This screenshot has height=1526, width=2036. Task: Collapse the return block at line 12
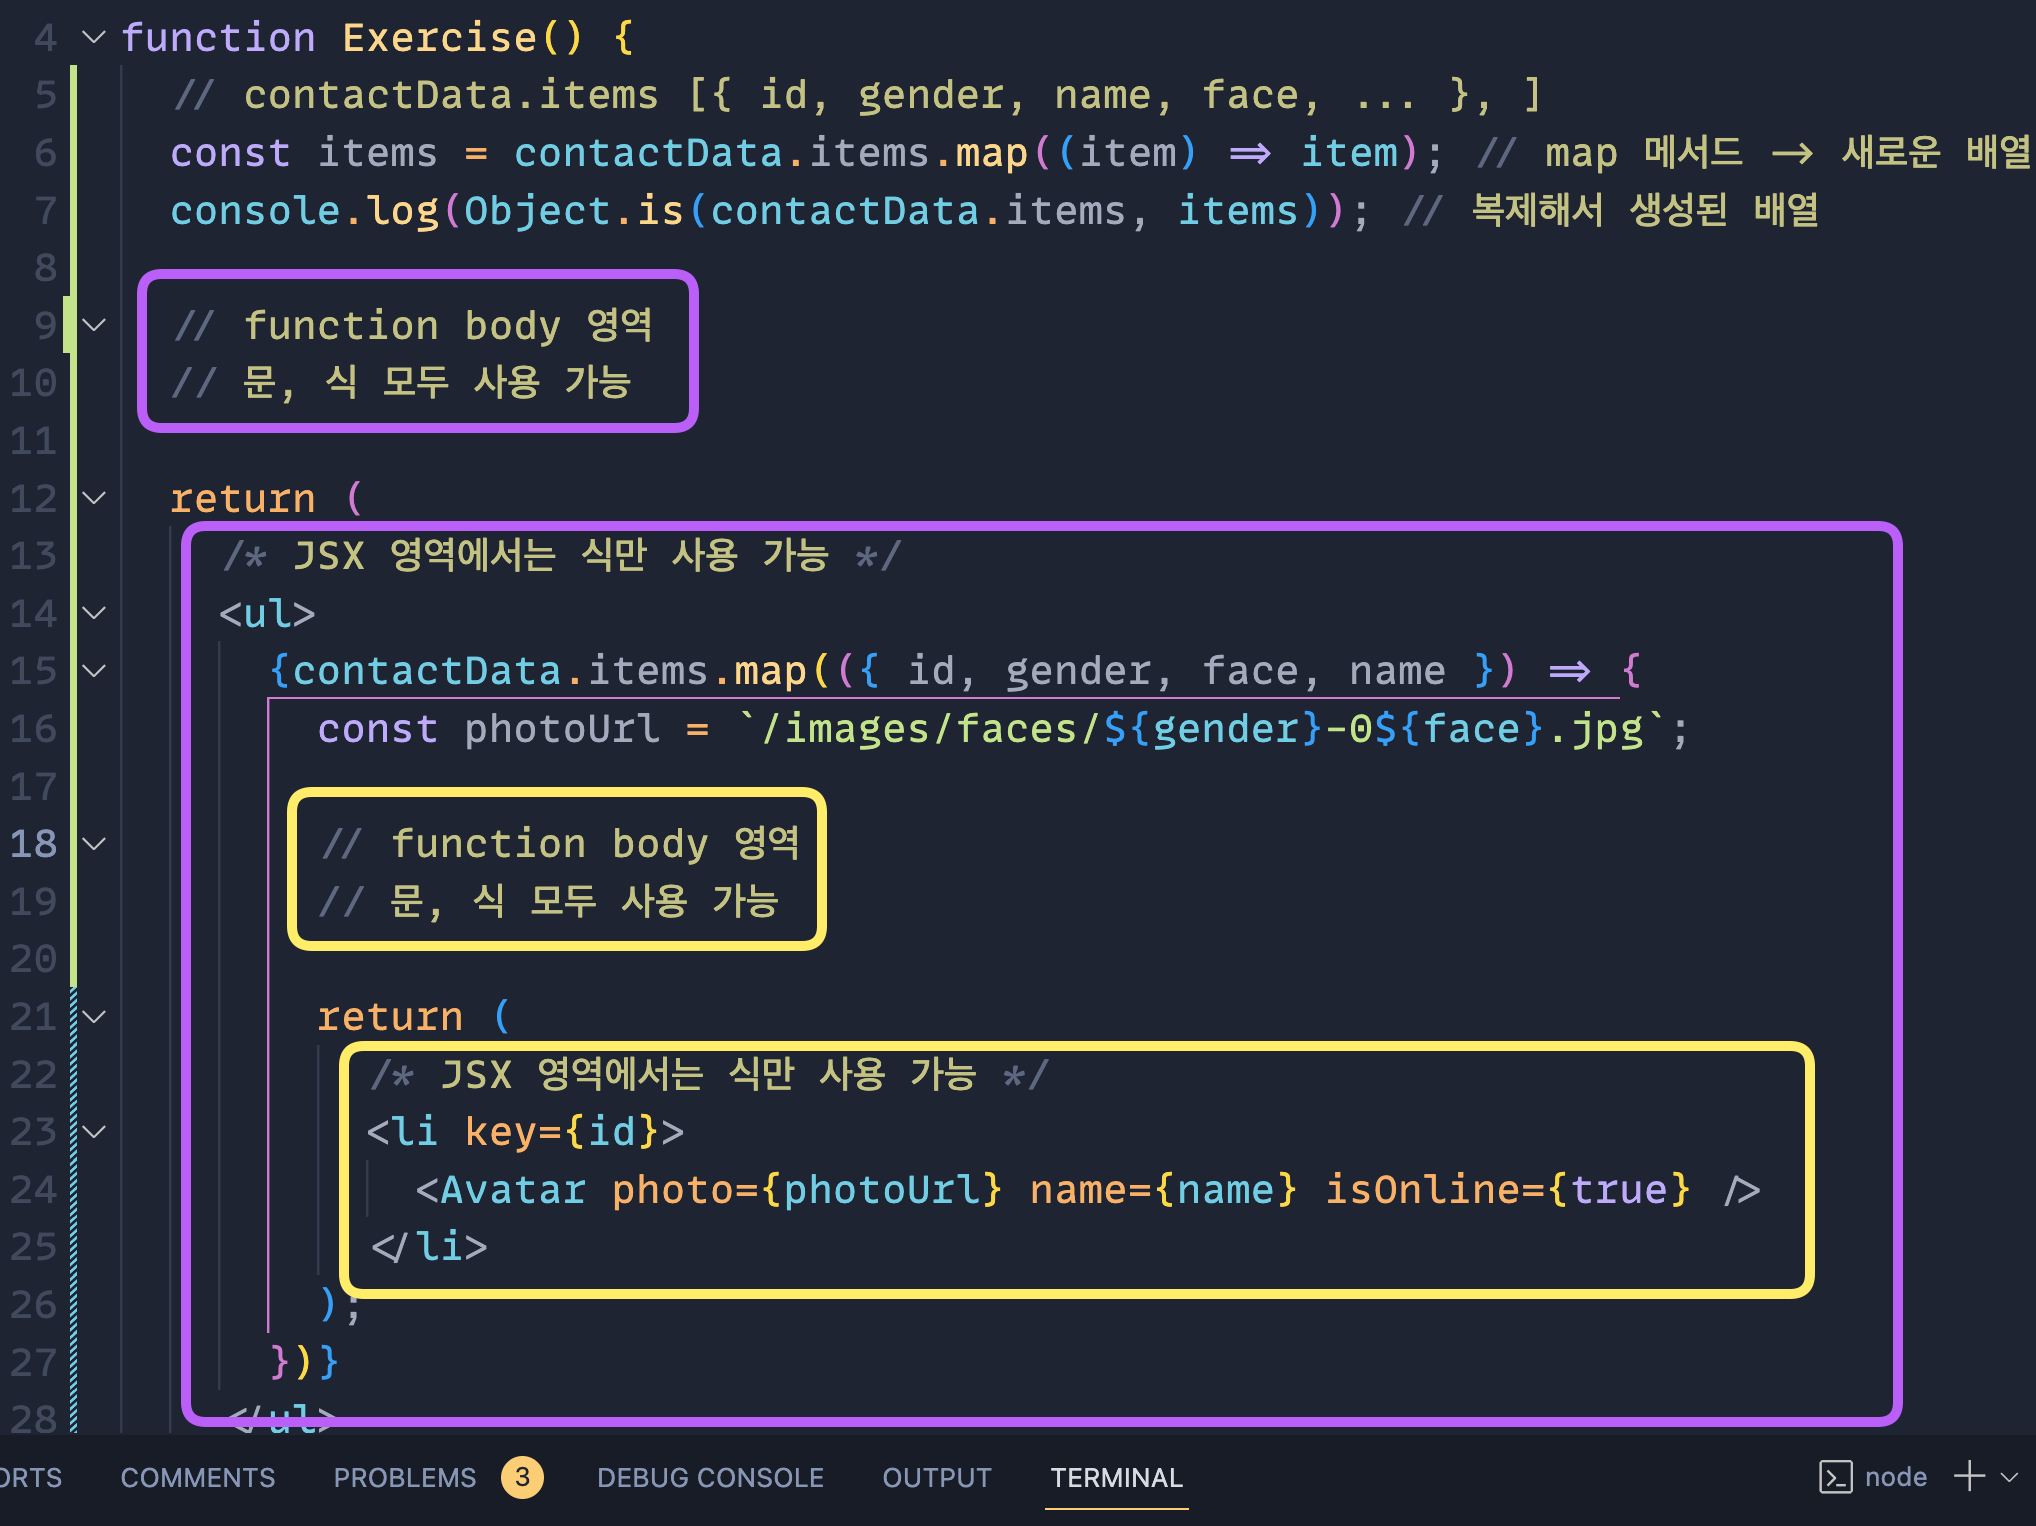(93, 498)
